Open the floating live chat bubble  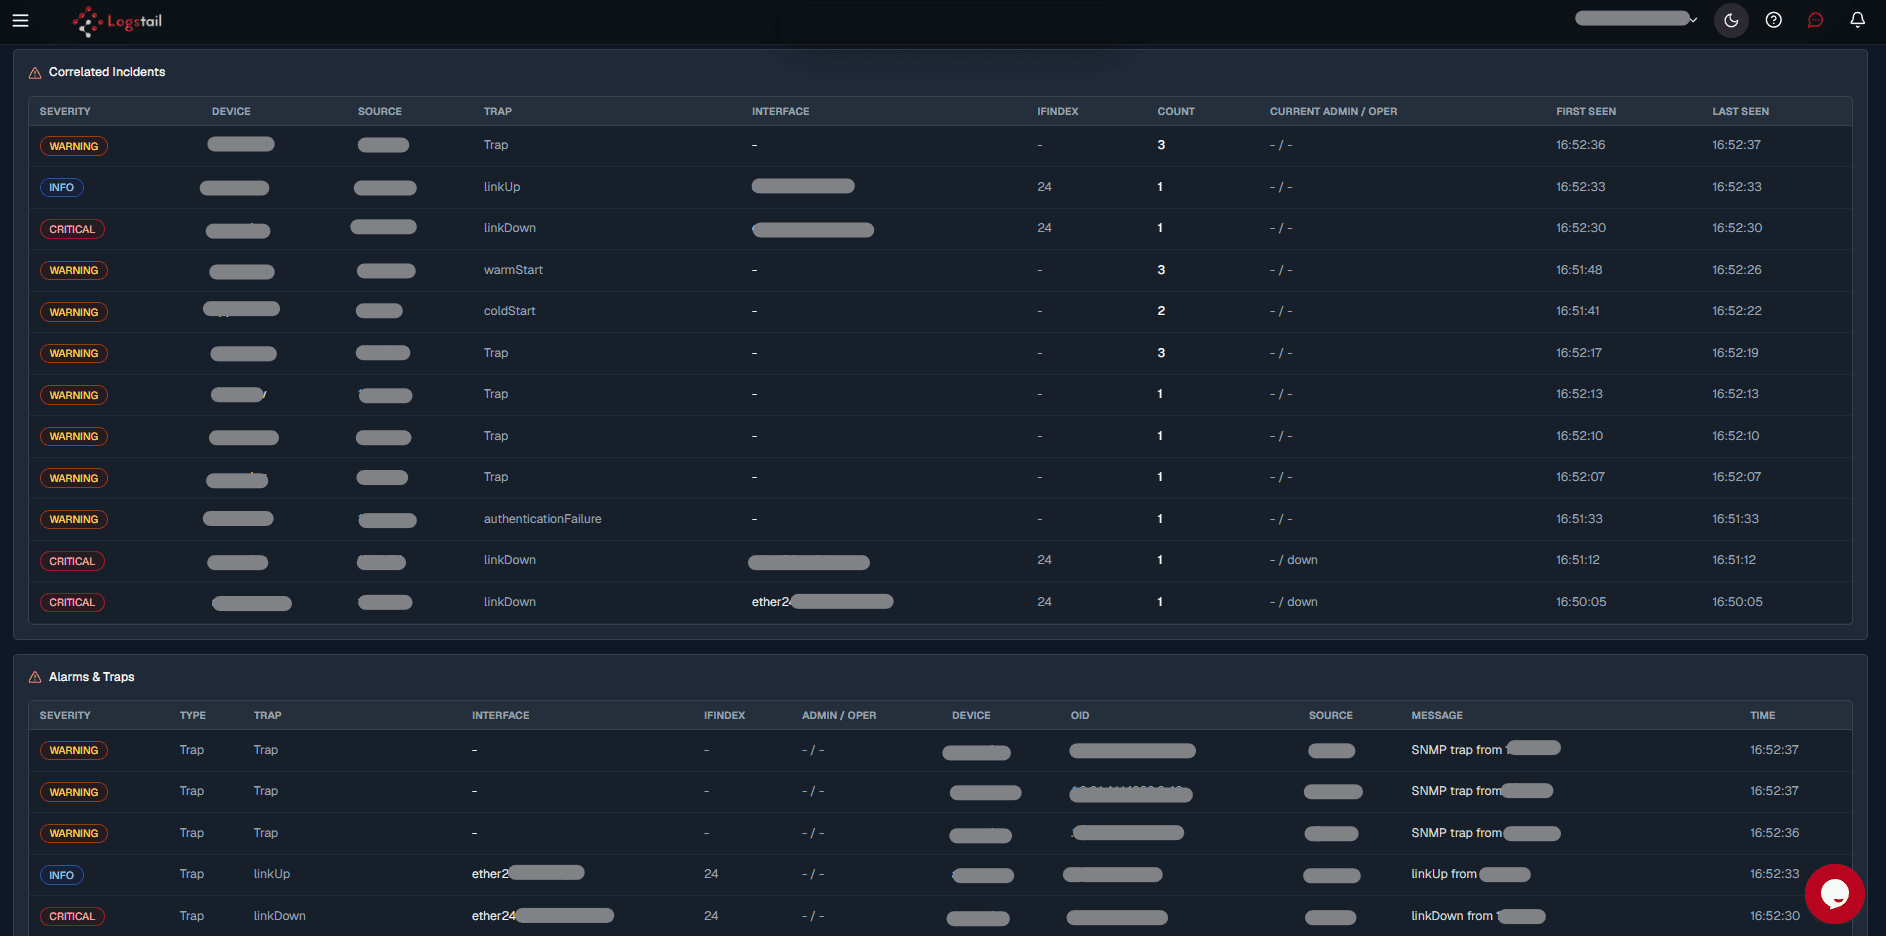tap(1834, 893)
